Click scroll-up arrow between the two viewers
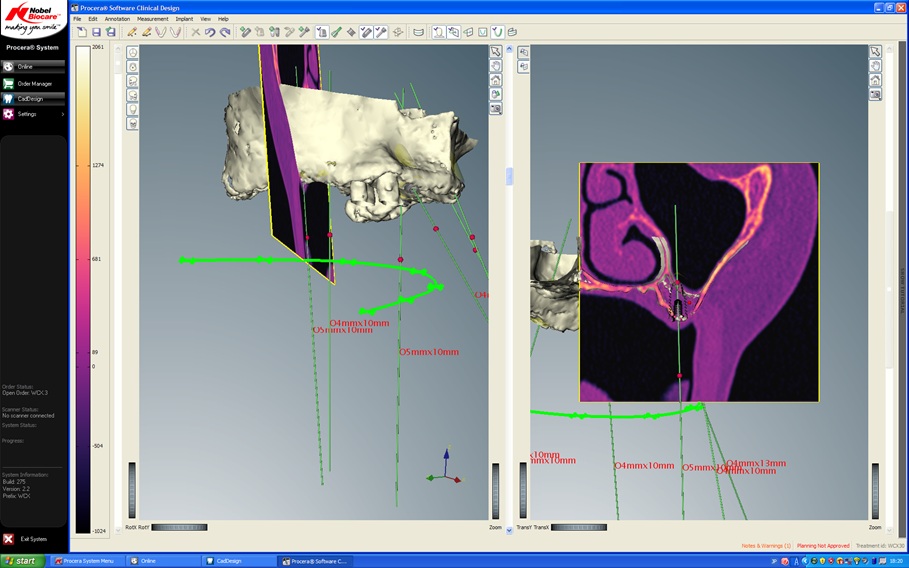This screenshot has width=909, height=568. point(510,50)
